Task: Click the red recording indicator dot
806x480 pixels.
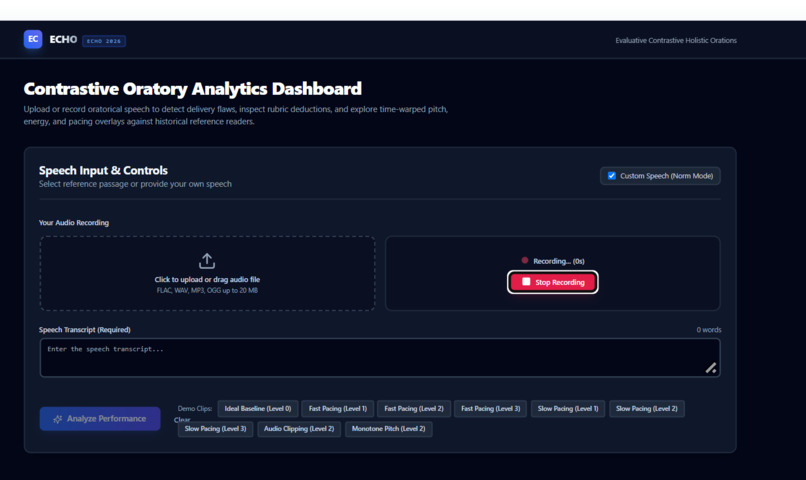Action: [x=524, y=261]
